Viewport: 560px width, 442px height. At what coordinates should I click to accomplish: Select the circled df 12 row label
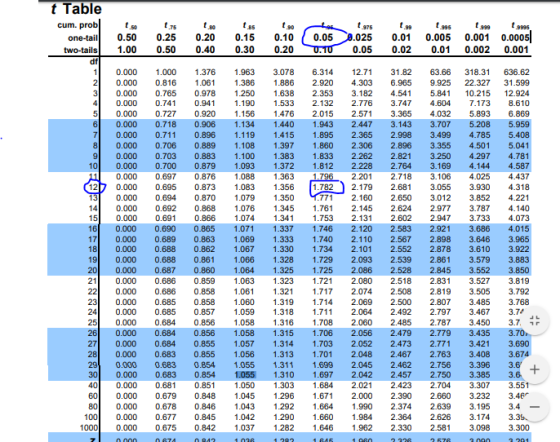tap(93, 187)
